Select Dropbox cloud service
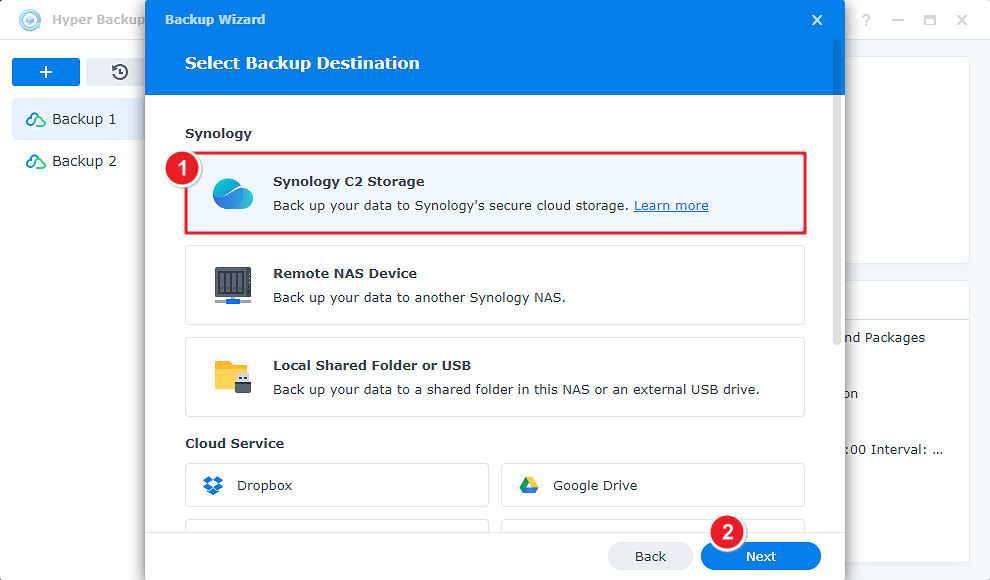The height and width of the screenshot is (580, 990). [337, 485]
